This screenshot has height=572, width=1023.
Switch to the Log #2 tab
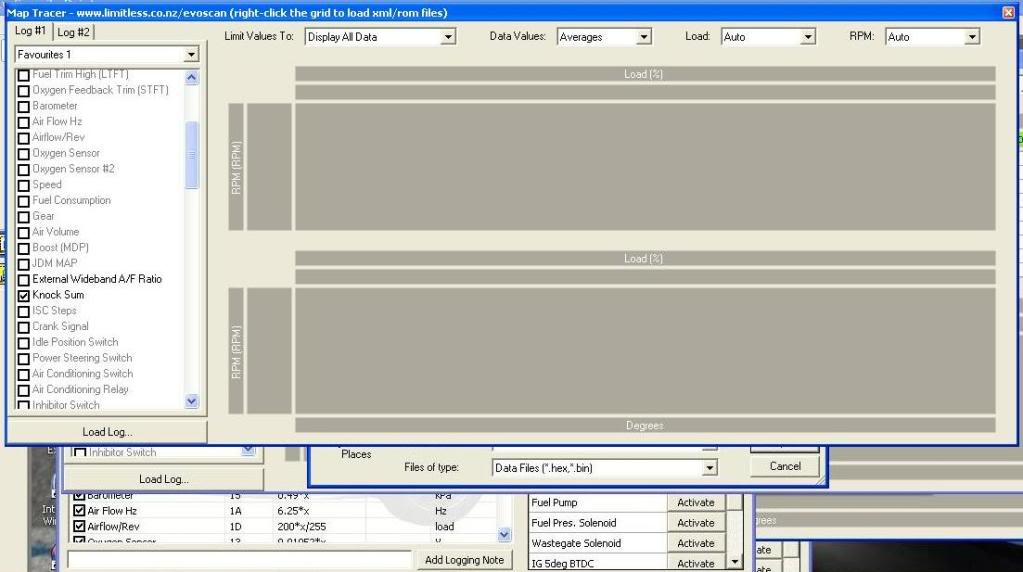(73, 32)
